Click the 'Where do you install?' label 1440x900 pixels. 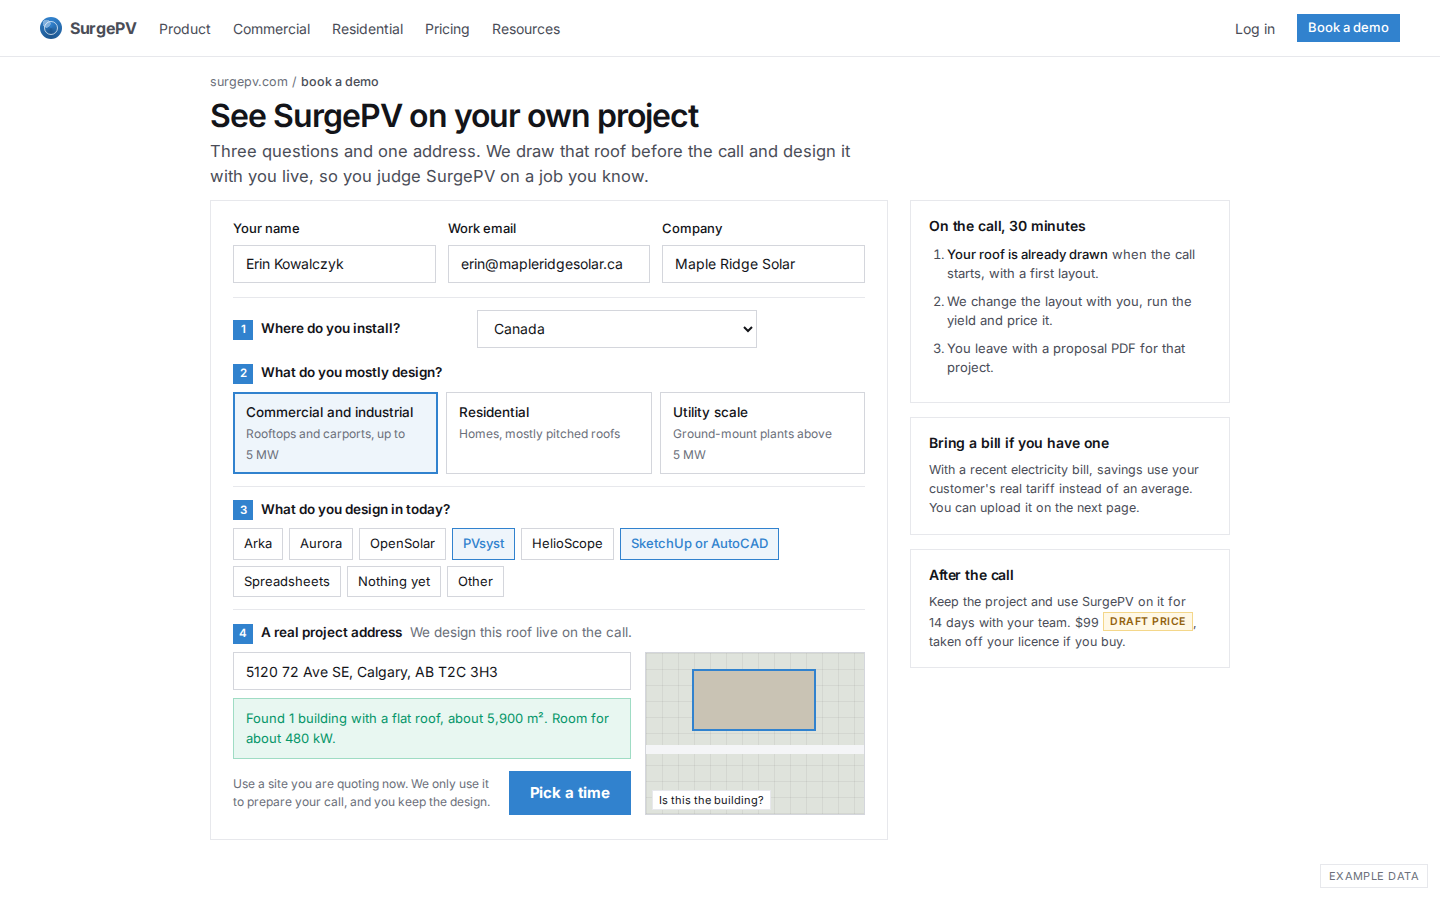tap(330, 328)
